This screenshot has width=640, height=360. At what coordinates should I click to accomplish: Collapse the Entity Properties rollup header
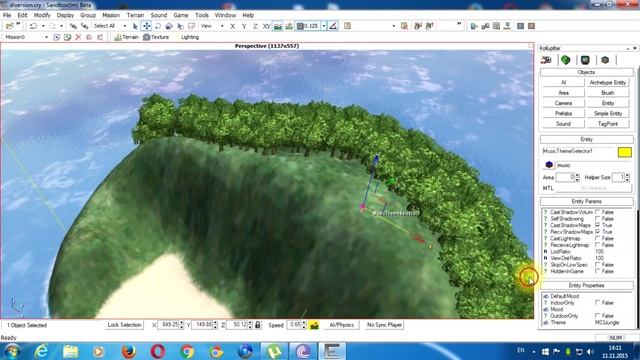(587, 285)
